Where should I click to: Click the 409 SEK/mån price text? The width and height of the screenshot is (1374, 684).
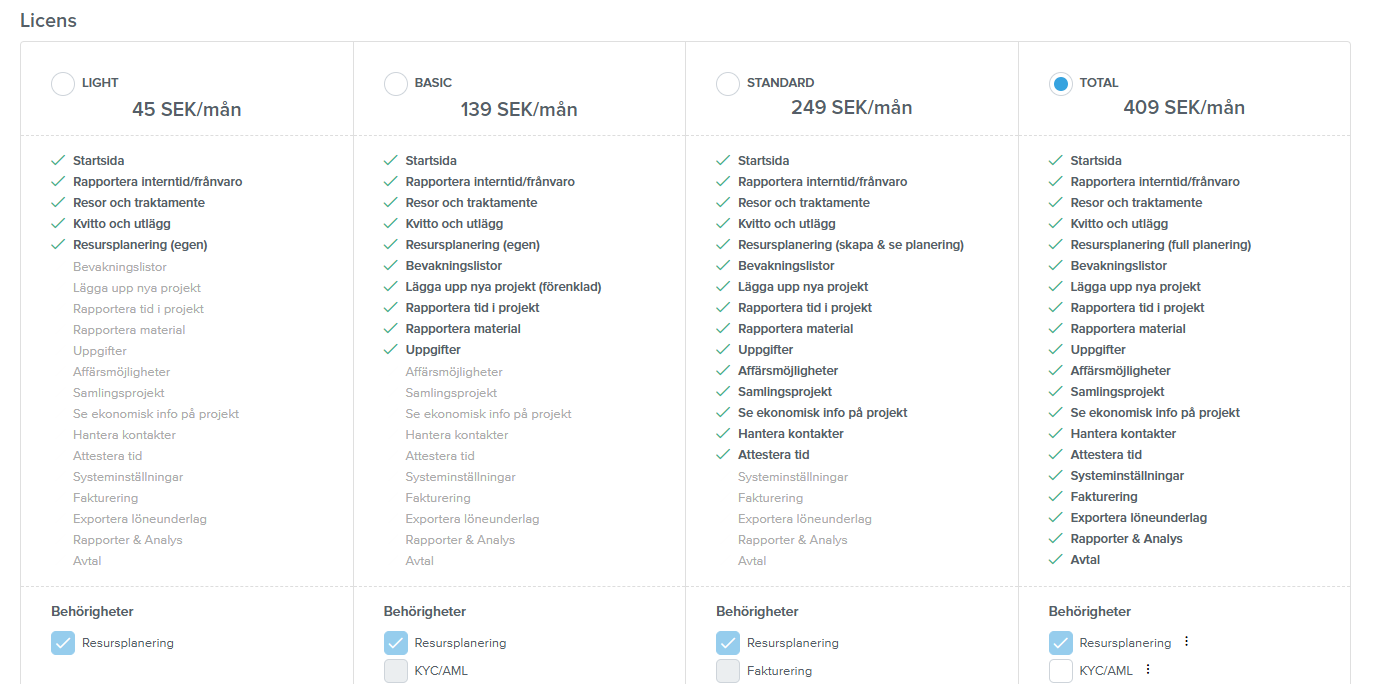click(x=1184, y=108)
